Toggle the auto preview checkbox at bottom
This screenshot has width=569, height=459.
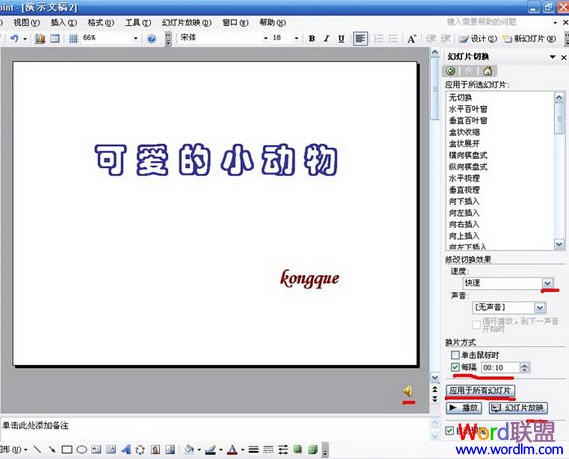(449, 431)
